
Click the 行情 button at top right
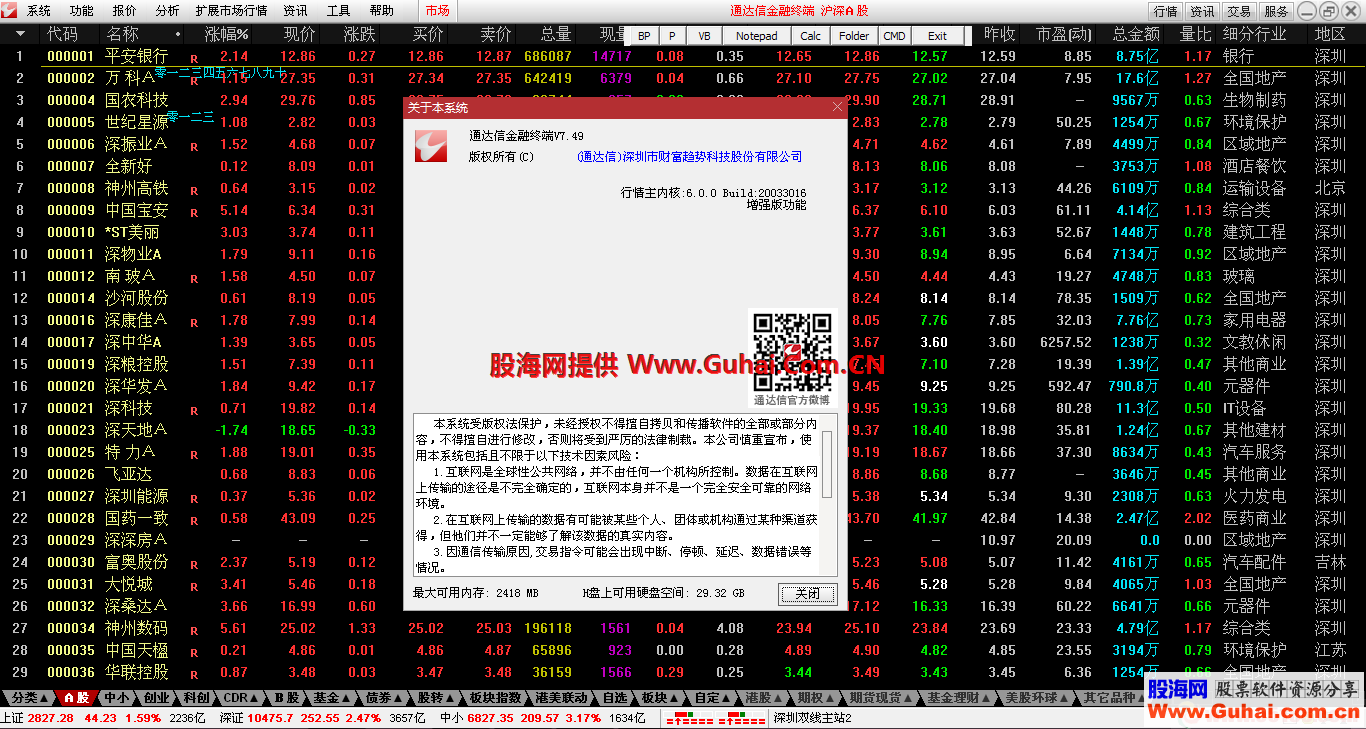1165,11
